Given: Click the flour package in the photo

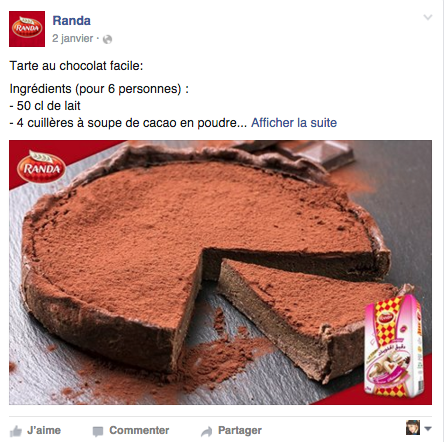Looking at the screenshot, I should [x=393, y=341].
